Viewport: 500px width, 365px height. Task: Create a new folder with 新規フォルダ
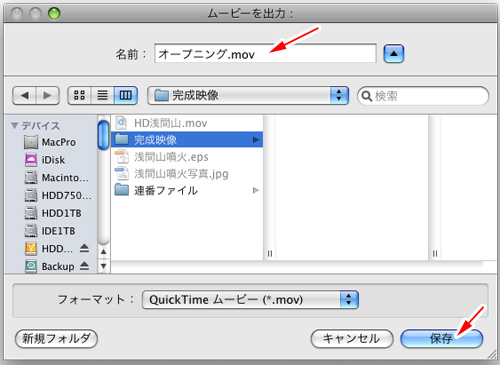click(x=56, y=339)
